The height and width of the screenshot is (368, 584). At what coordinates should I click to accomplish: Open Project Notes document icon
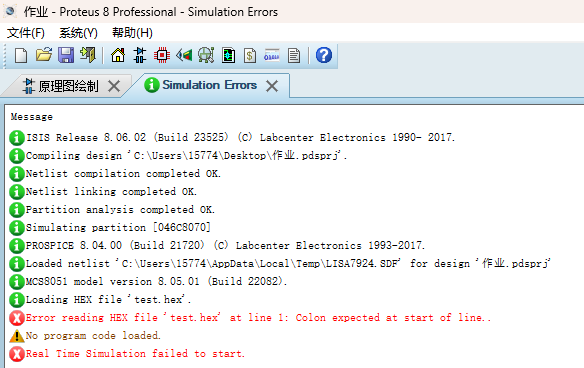pyautogui.click(x=294, y=55)
